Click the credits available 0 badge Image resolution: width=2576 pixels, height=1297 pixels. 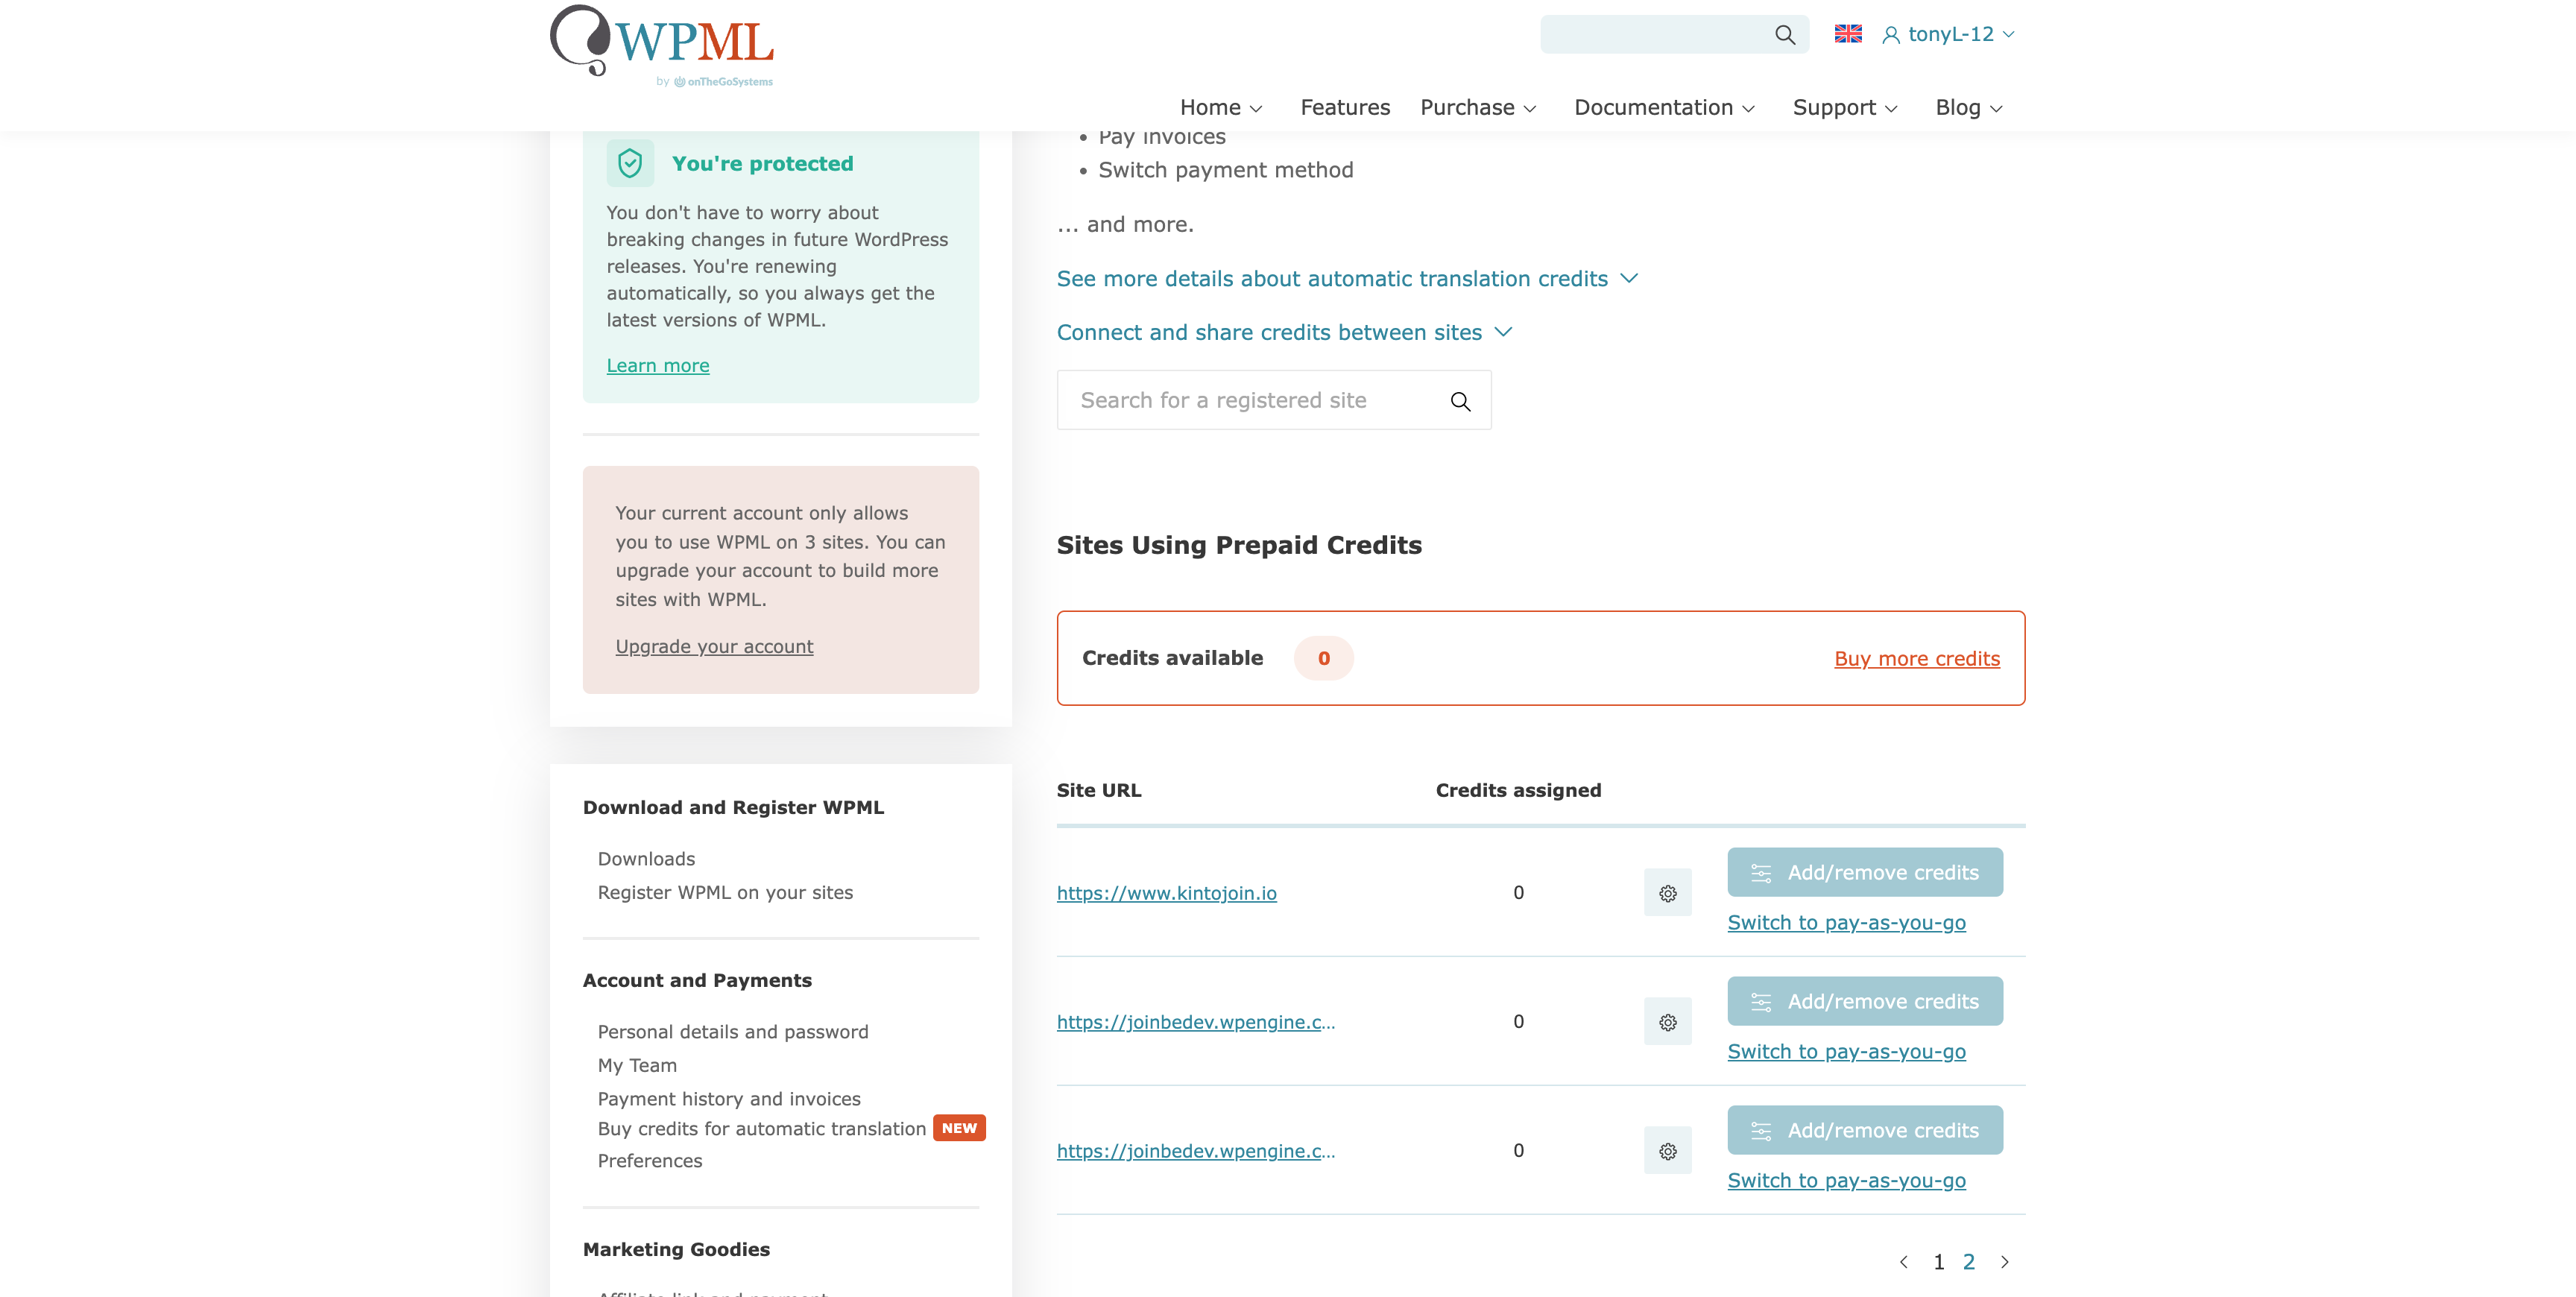click(x=1323, y=659)
